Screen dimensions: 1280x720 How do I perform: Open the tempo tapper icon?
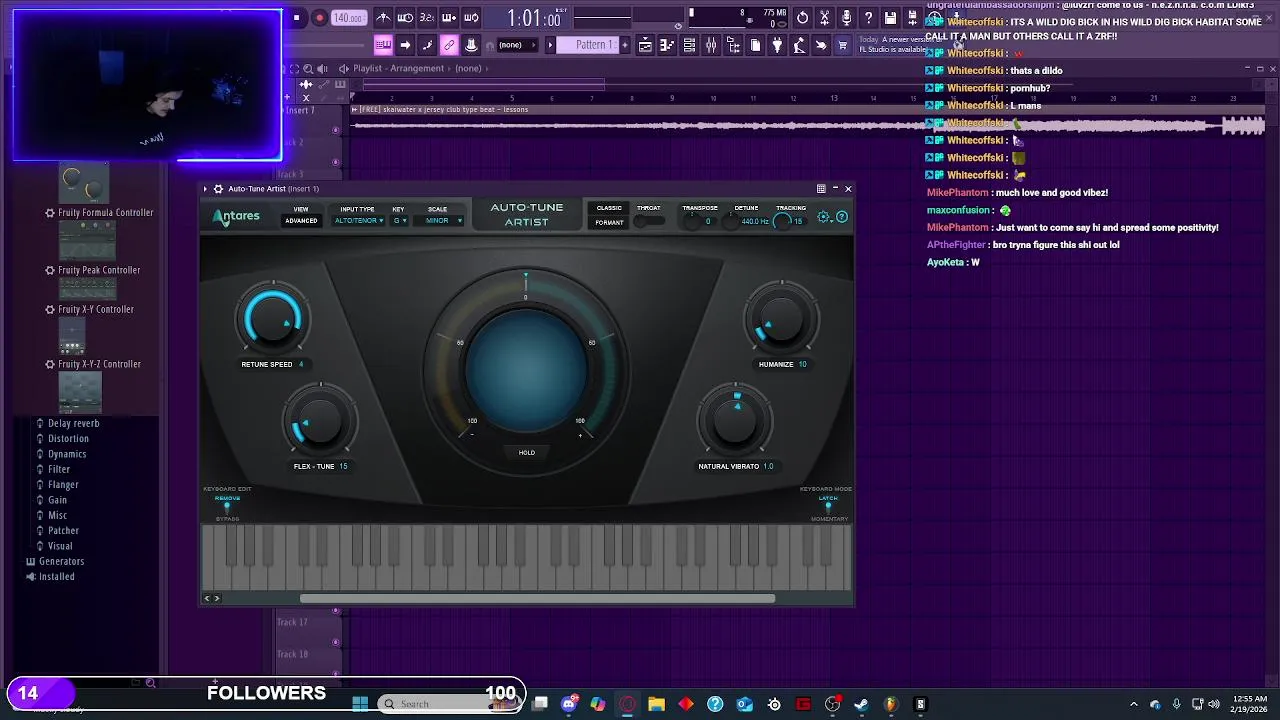click(x=799, y=45)
